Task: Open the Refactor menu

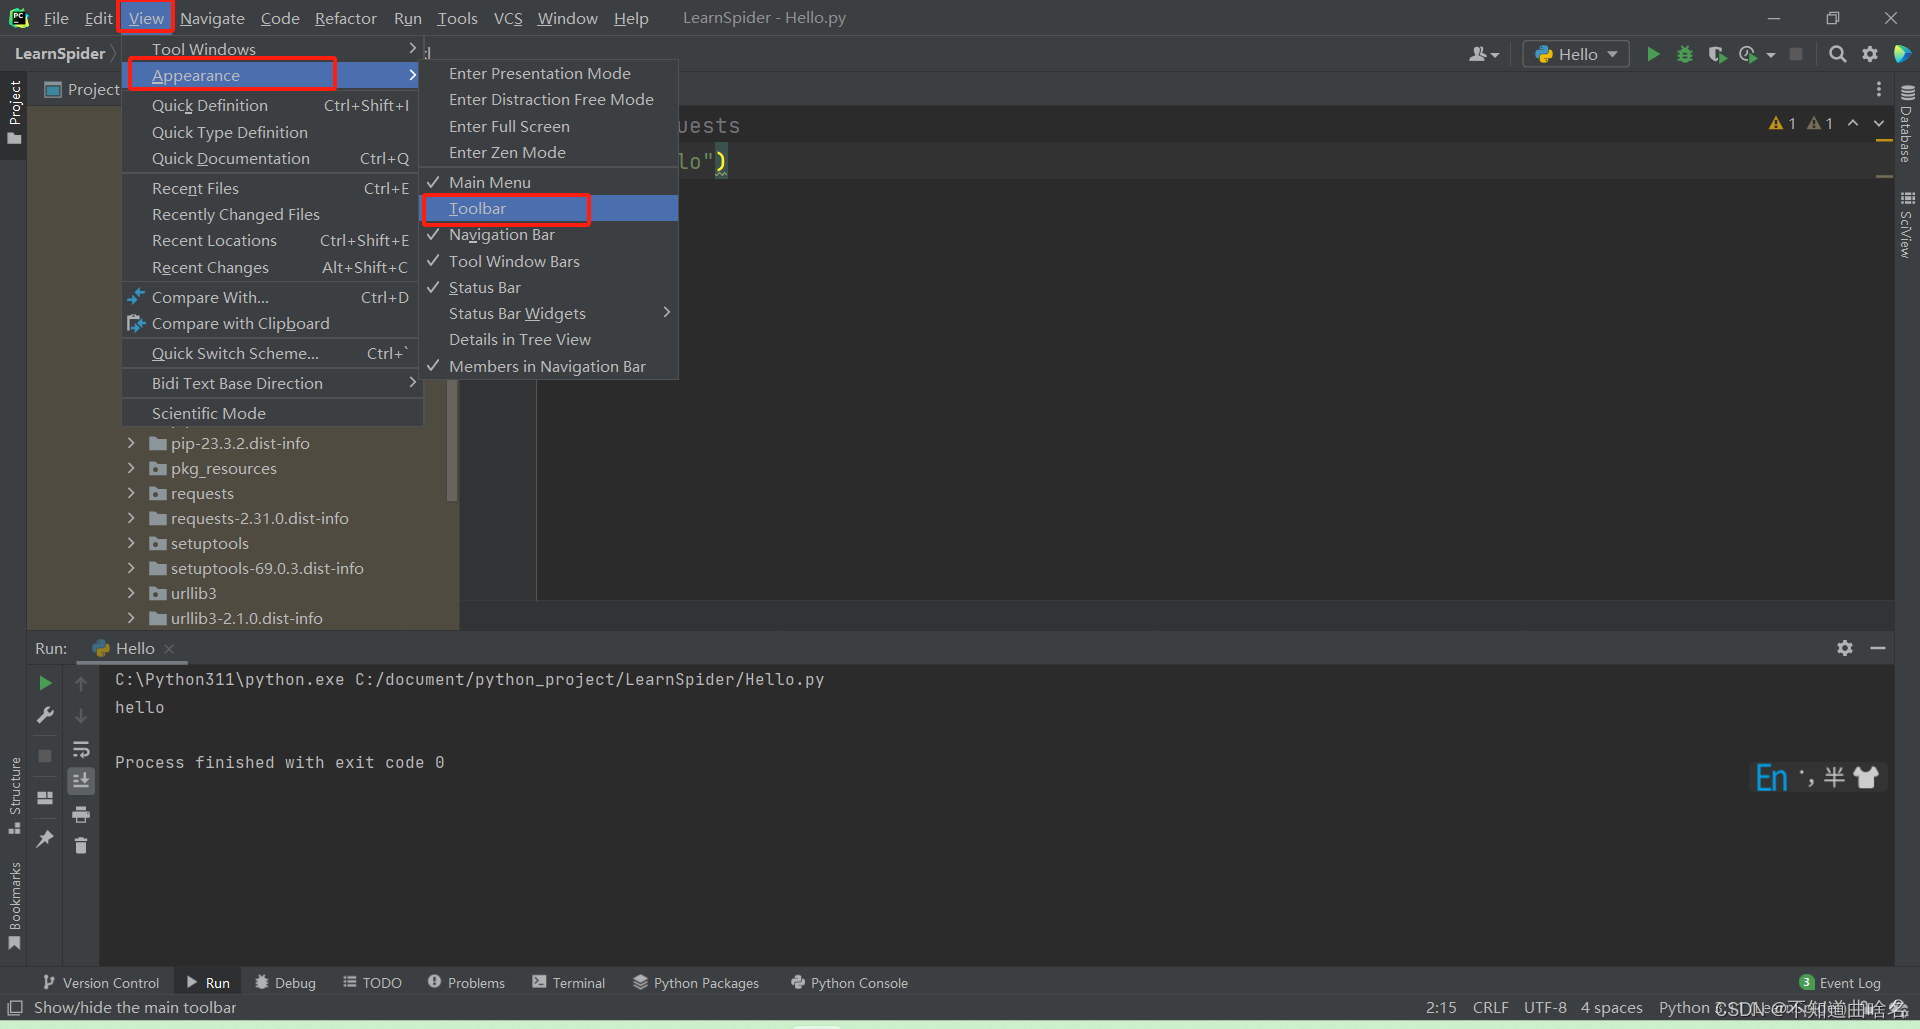Action: [345, 18]
